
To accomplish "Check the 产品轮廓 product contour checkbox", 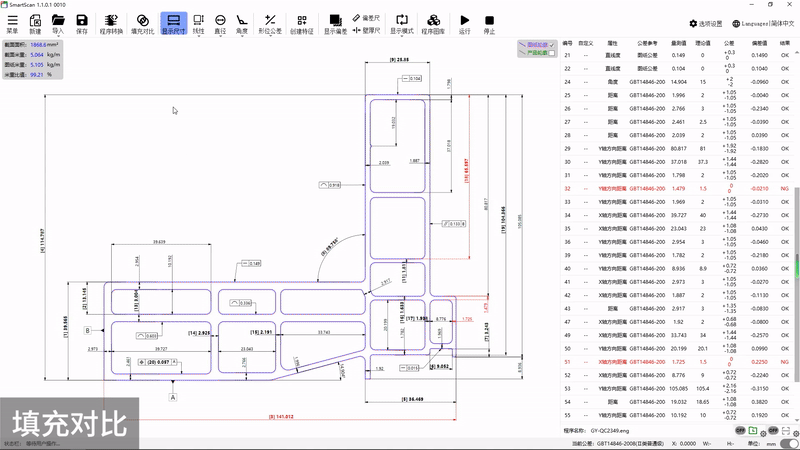I will [x=551, y=53].
